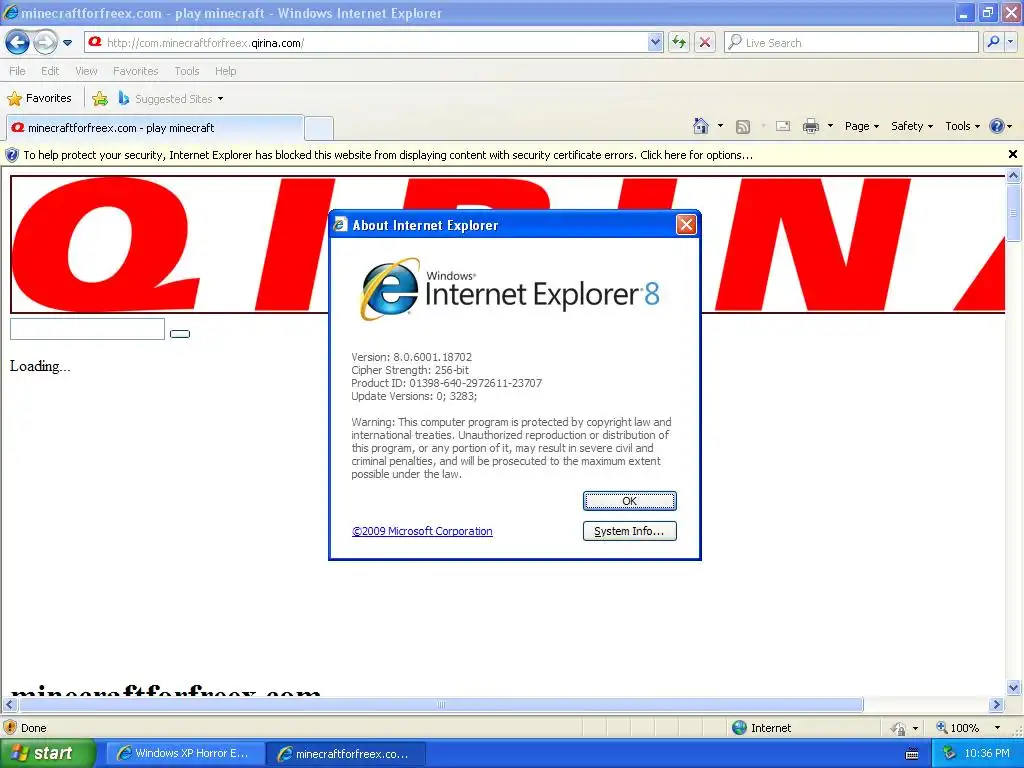Image resolution: width=1024 pixels, height=768 pixels.
Task: Expand the address bar history dropdown
Action: click(656, 43)
